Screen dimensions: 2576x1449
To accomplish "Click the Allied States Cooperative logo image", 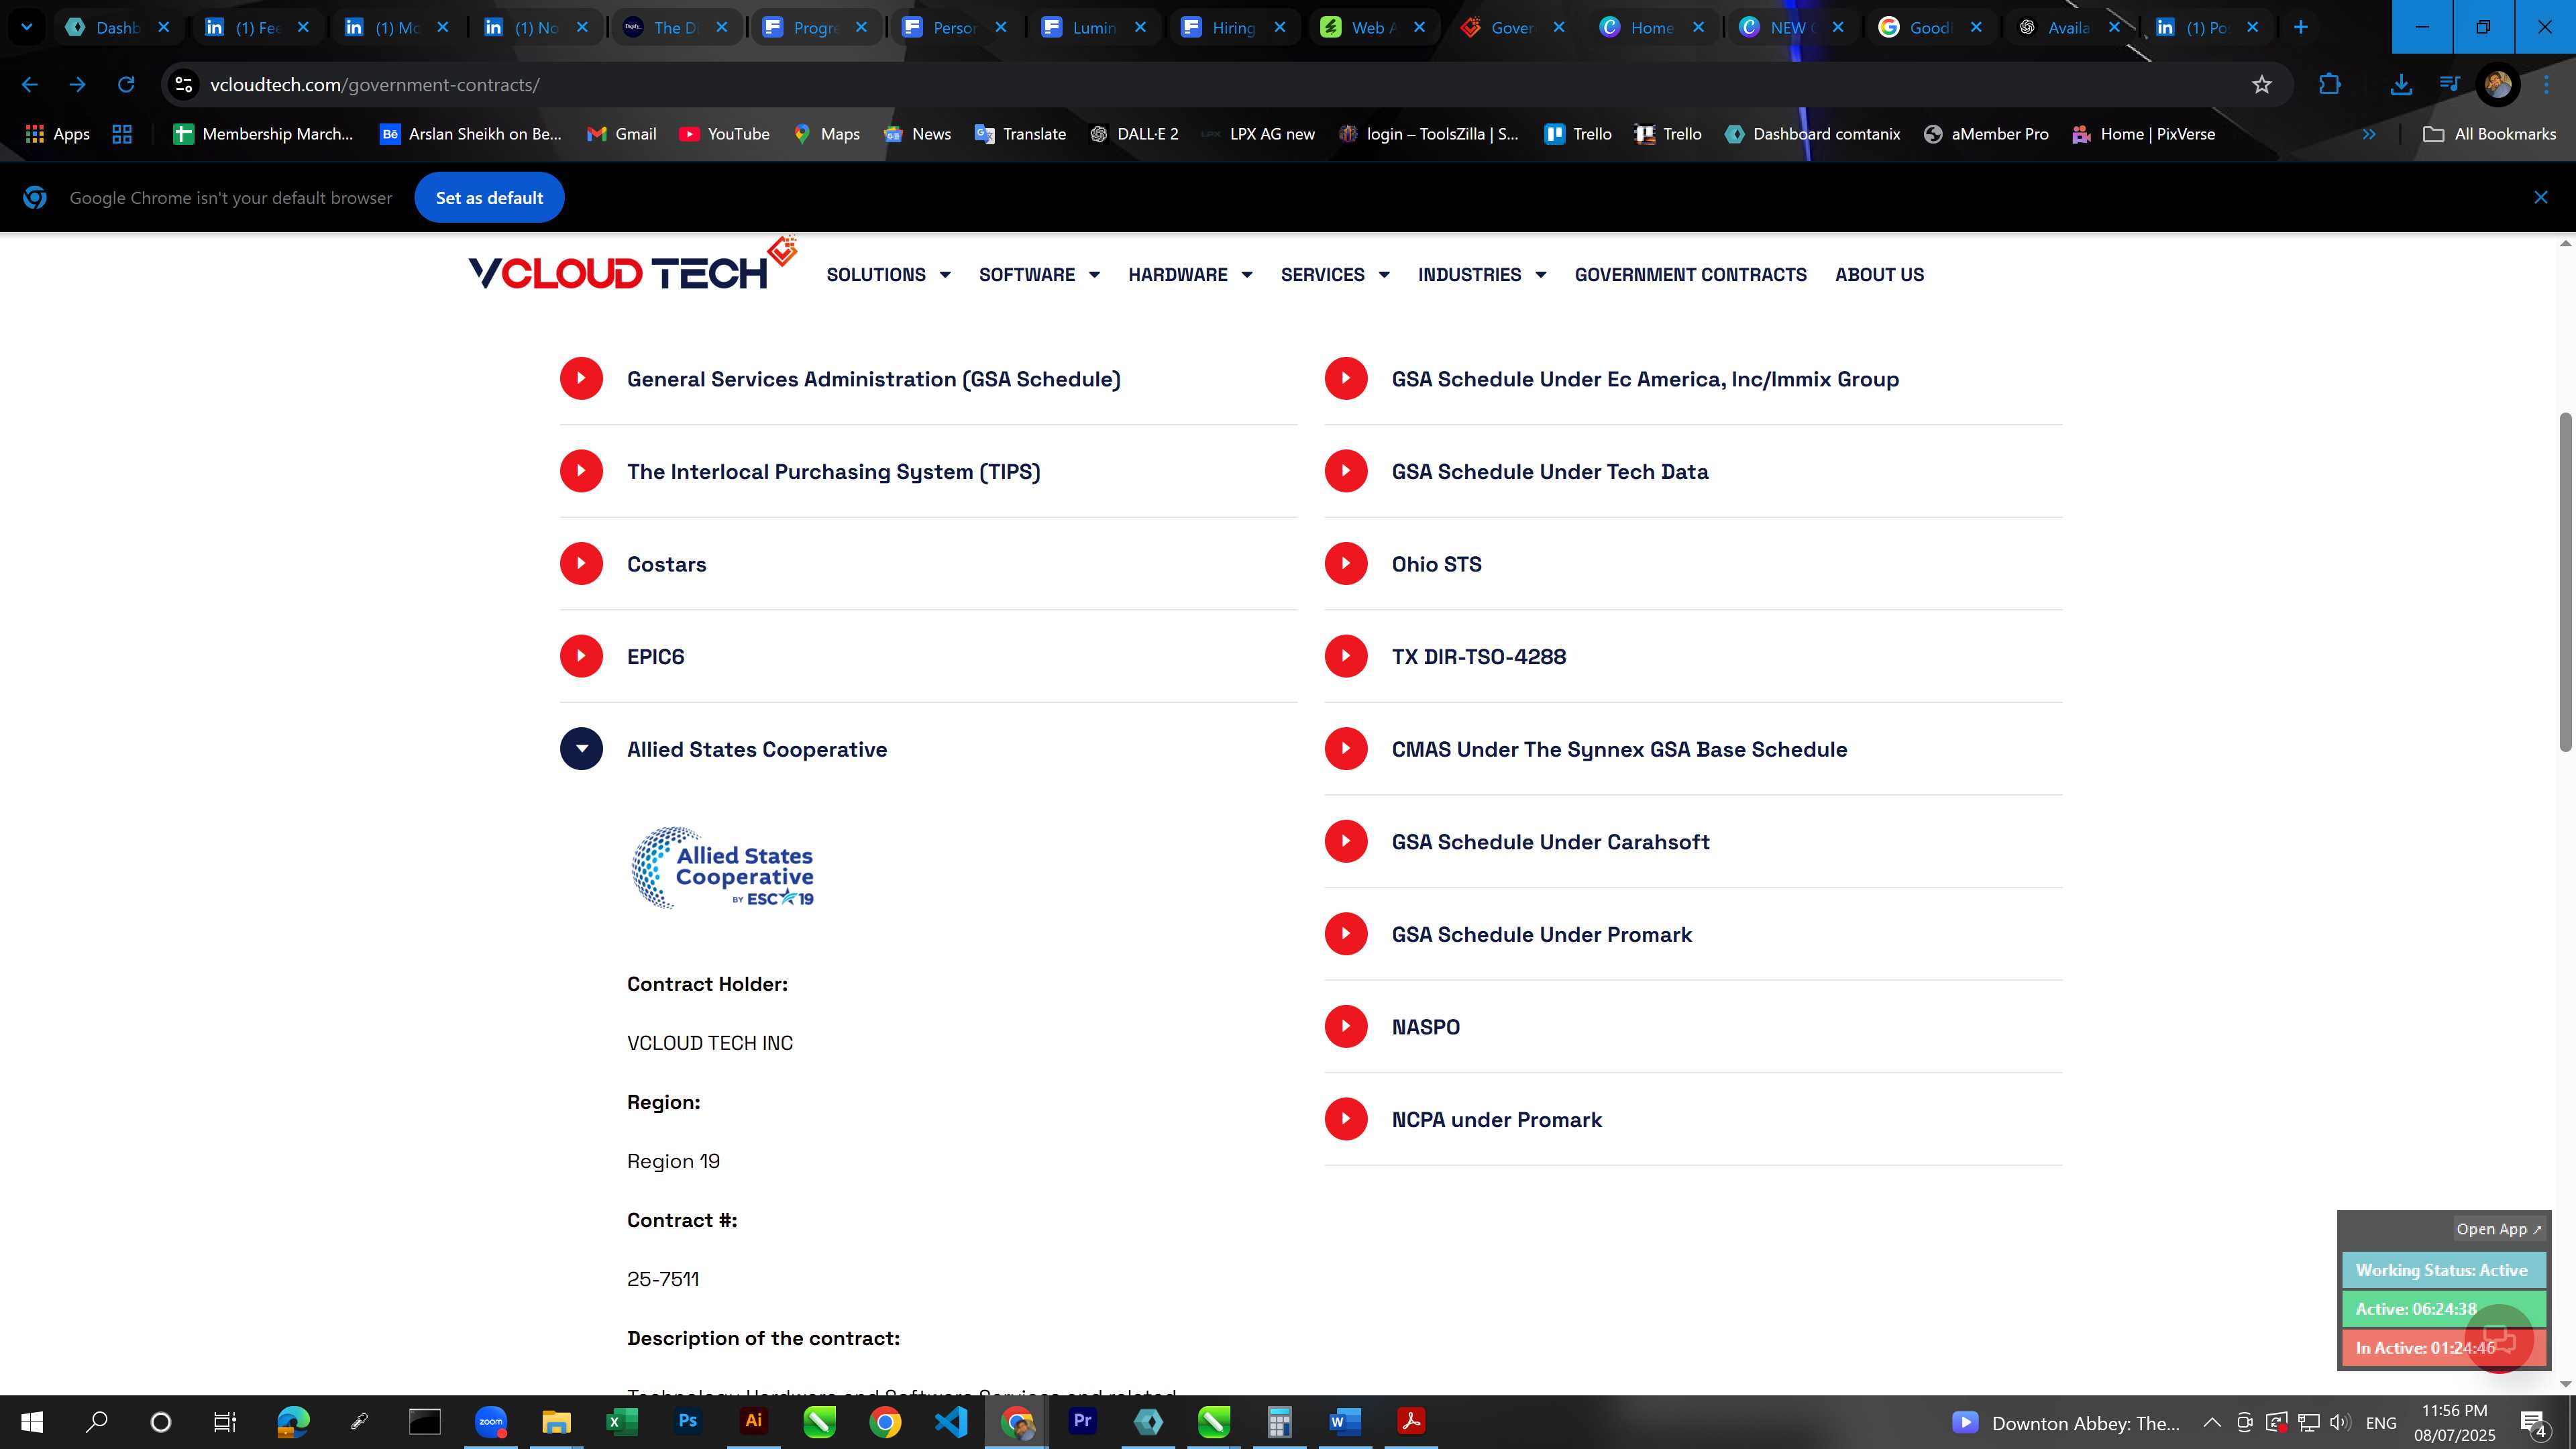I will 723,868.
